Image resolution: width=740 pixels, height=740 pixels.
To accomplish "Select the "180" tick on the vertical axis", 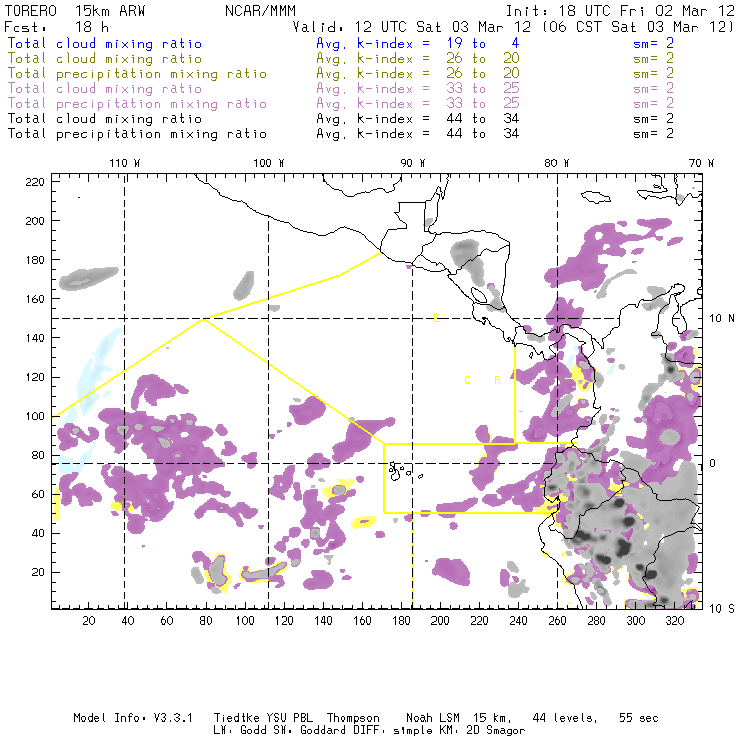I will pyautogui.click(x=35, y=260).
